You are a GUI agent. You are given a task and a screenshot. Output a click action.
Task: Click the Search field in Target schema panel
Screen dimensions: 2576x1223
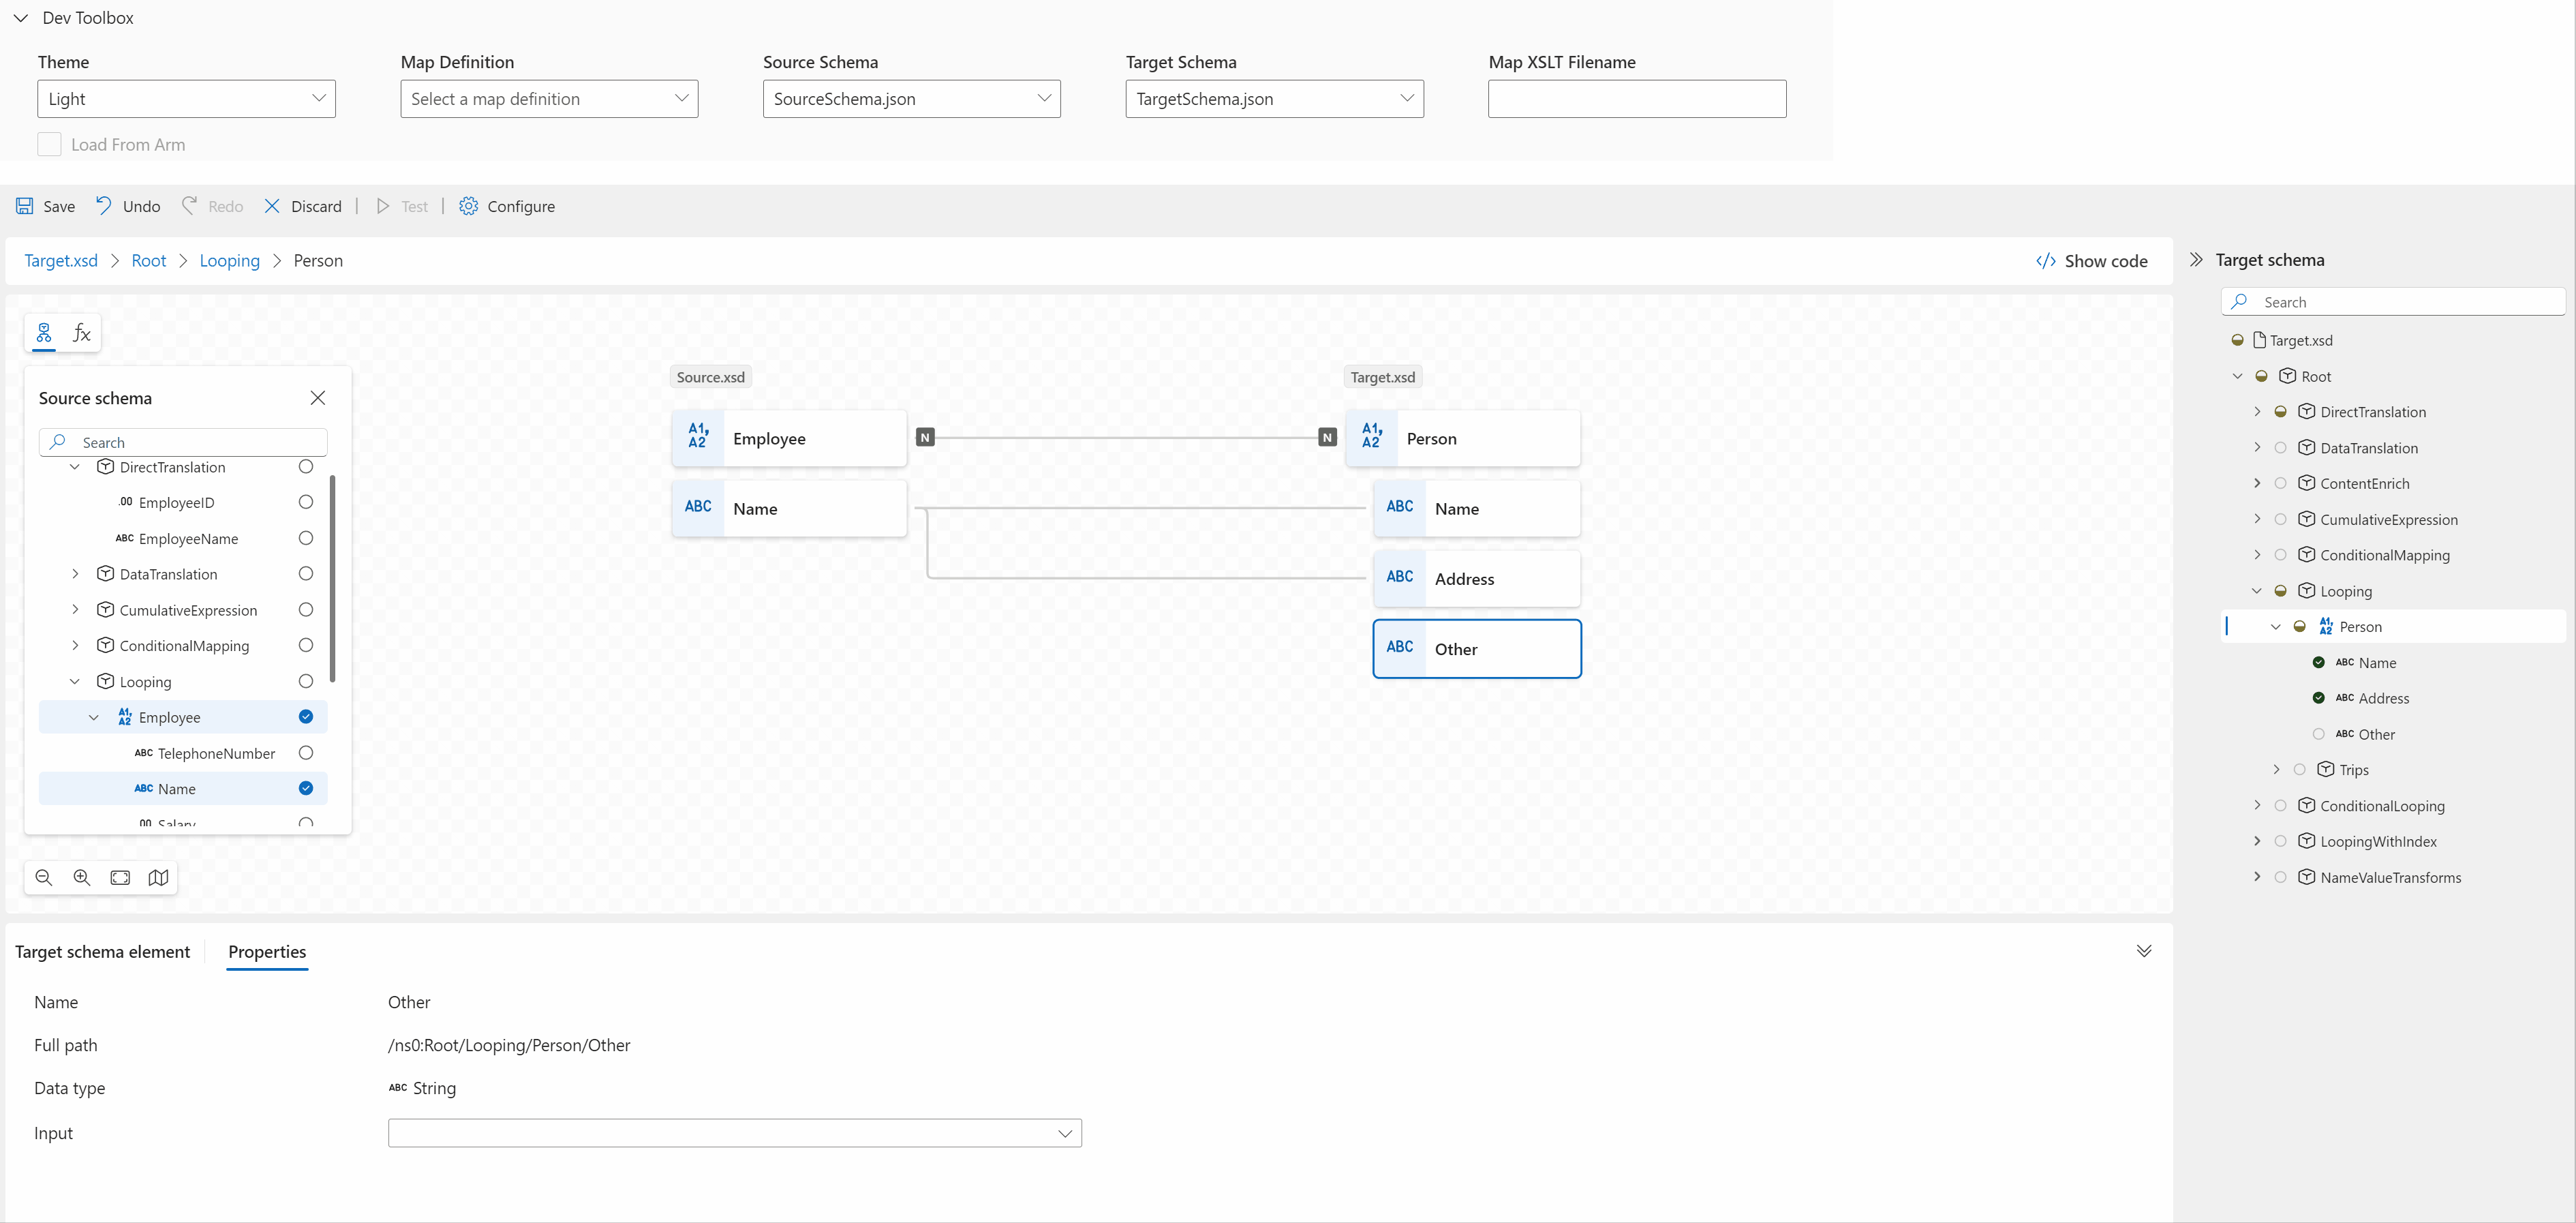[x=2393, y=301]
